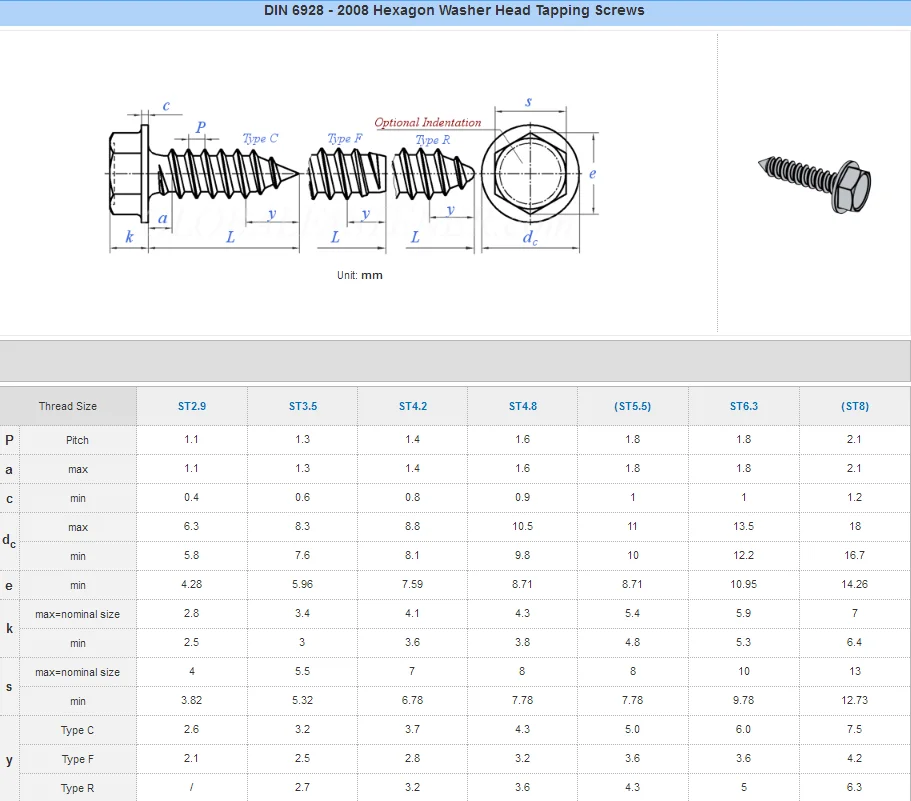Click the DIN 6928 - 2008 page title
The width and height of the screenshot is (911, 801).
click(x=455, y=11)
